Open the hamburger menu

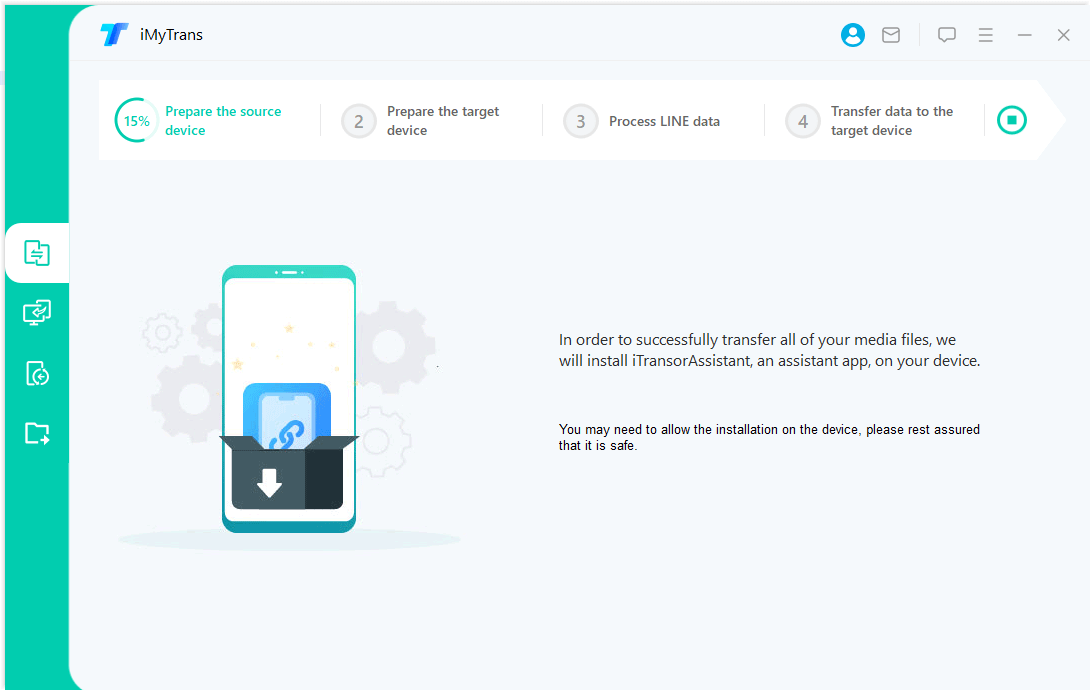pyautogui.click(x=985, y=35)
